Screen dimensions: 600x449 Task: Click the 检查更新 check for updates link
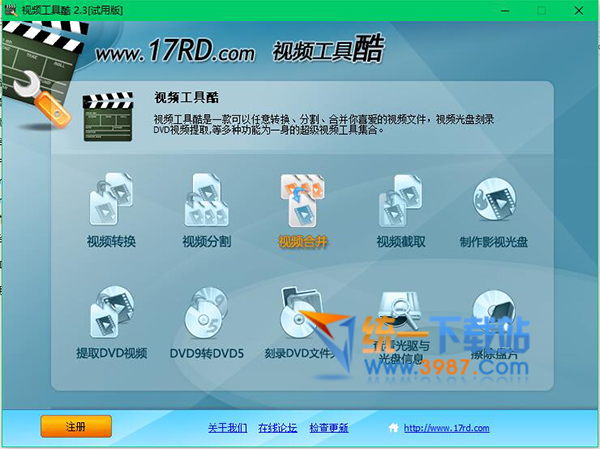328,428
